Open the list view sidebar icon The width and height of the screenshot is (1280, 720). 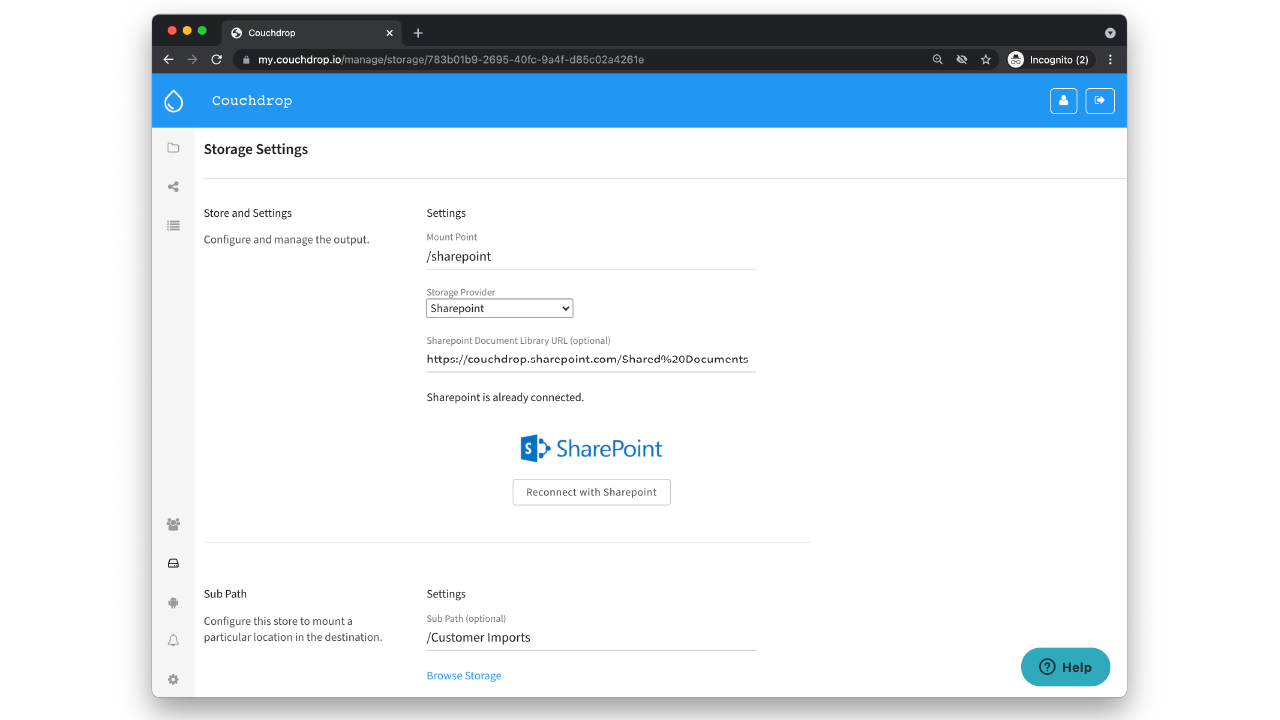(173, 226)
